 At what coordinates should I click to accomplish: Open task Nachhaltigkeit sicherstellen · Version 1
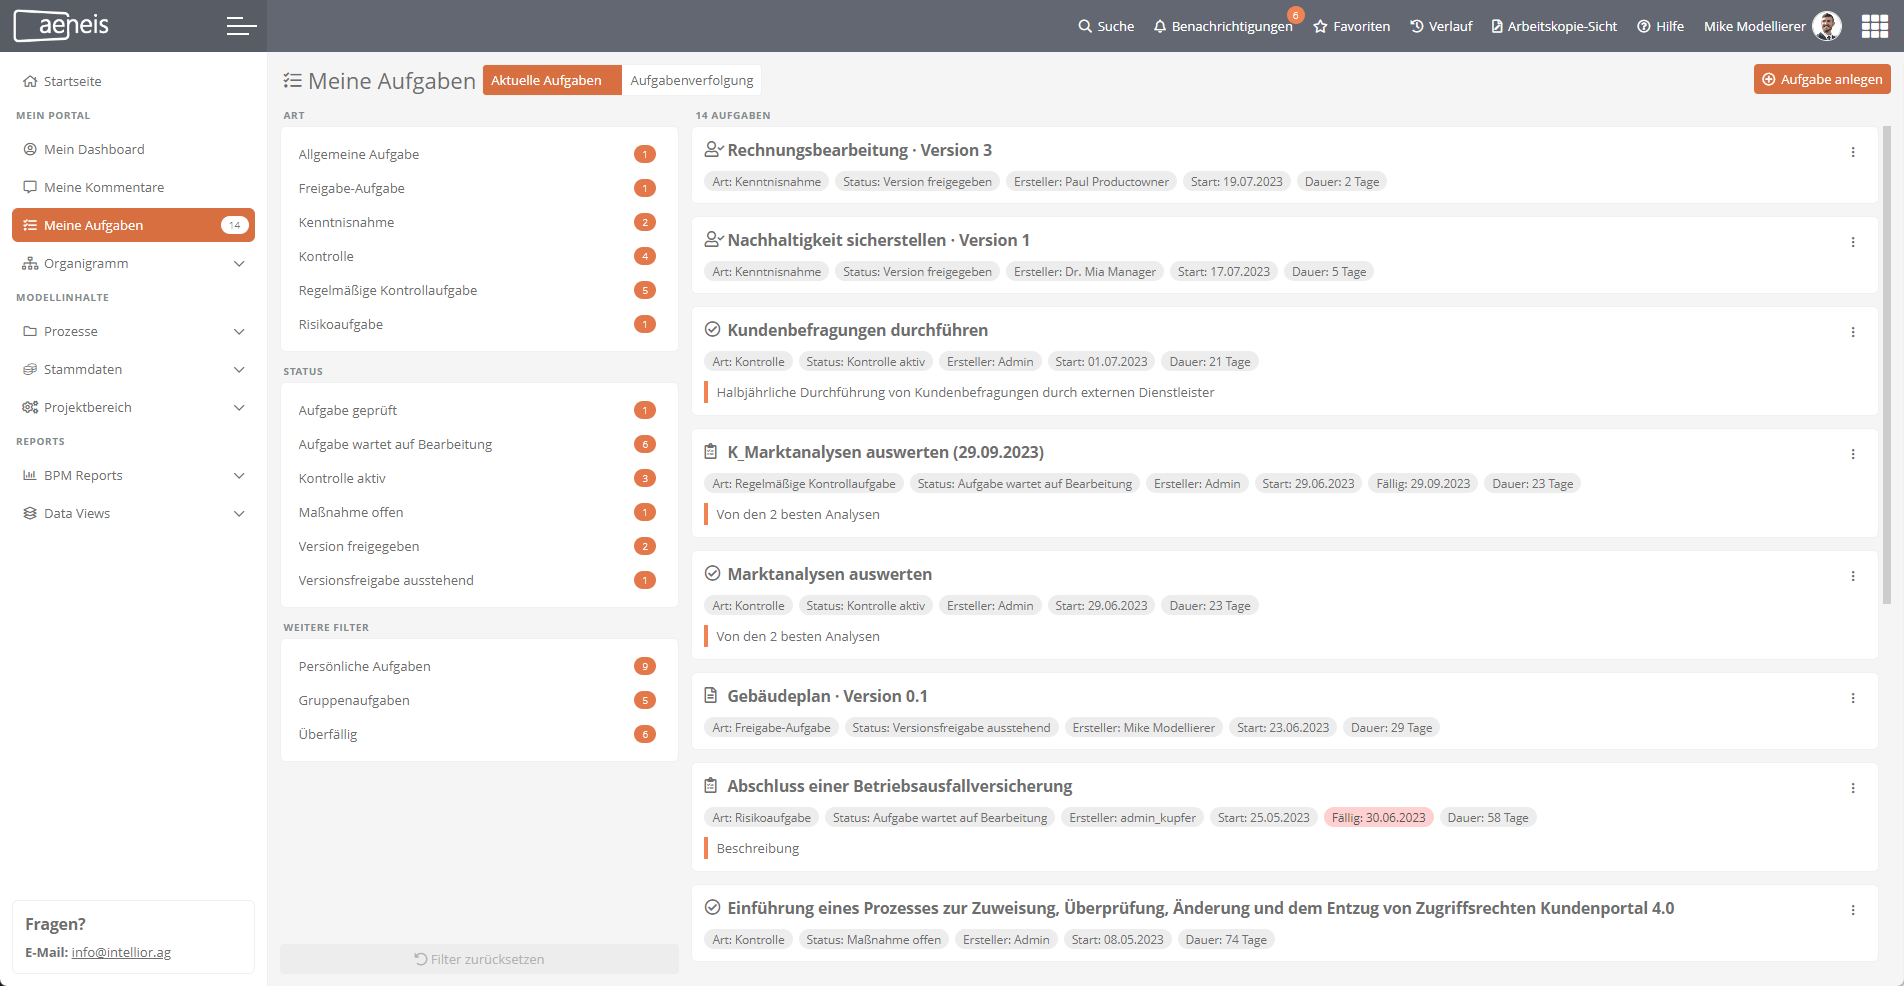tap(878, 240)
